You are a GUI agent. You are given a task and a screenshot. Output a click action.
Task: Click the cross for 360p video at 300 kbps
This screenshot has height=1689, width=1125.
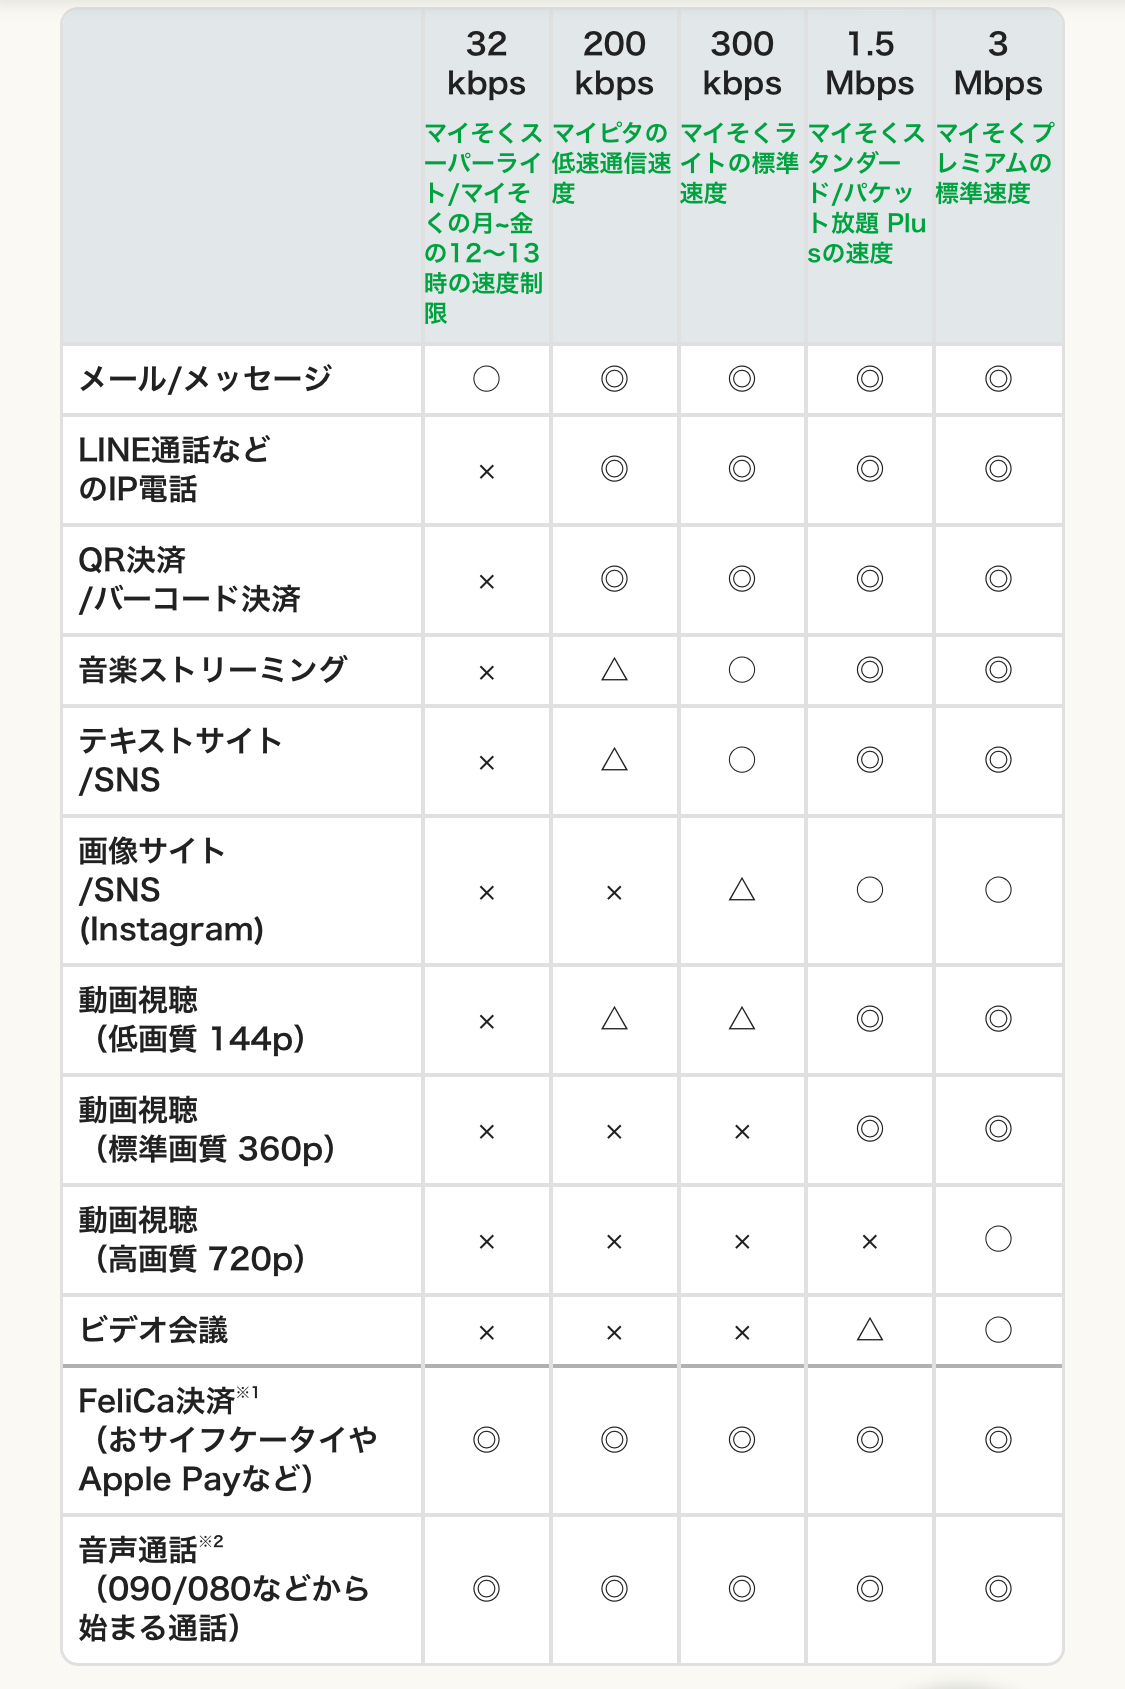(x=742, y=1131)
